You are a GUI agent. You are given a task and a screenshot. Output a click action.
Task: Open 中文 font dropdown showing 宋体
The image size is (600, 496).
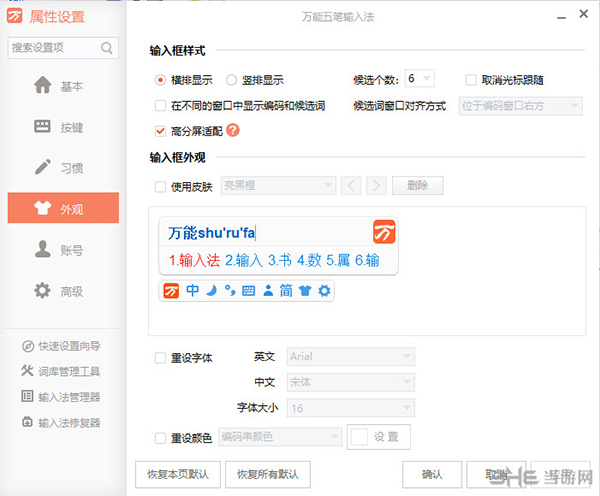(x=351, y=382)
